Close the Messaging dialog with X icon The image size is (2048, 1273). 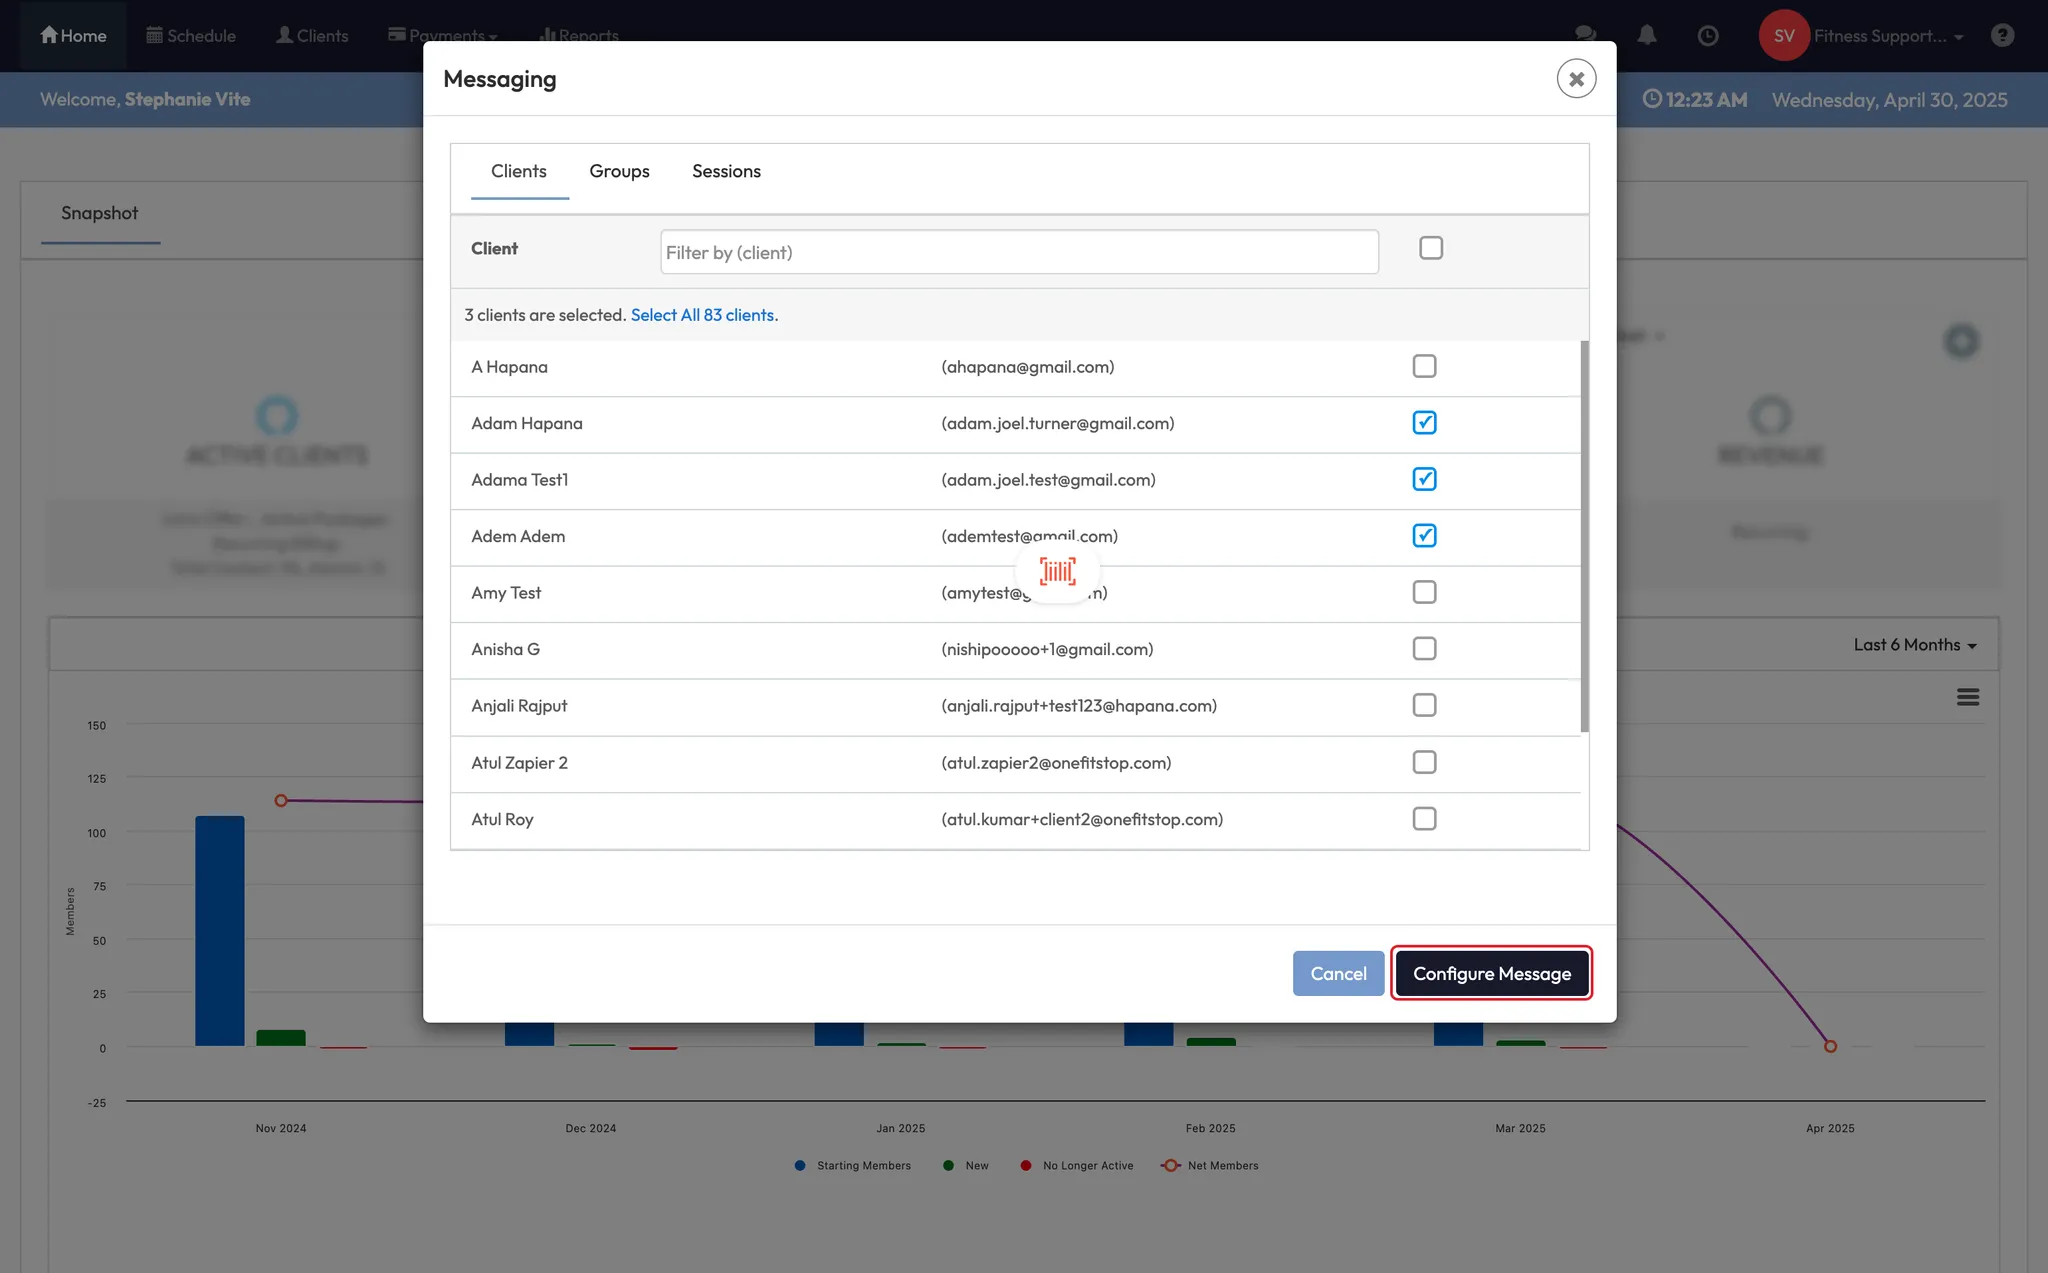(1576, 79)
